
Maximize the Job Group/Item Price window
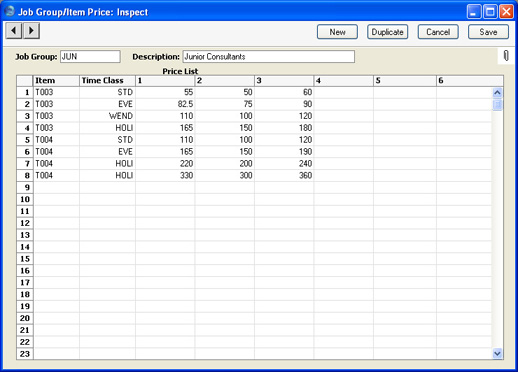pyautogui.click(x=490, y=12)
